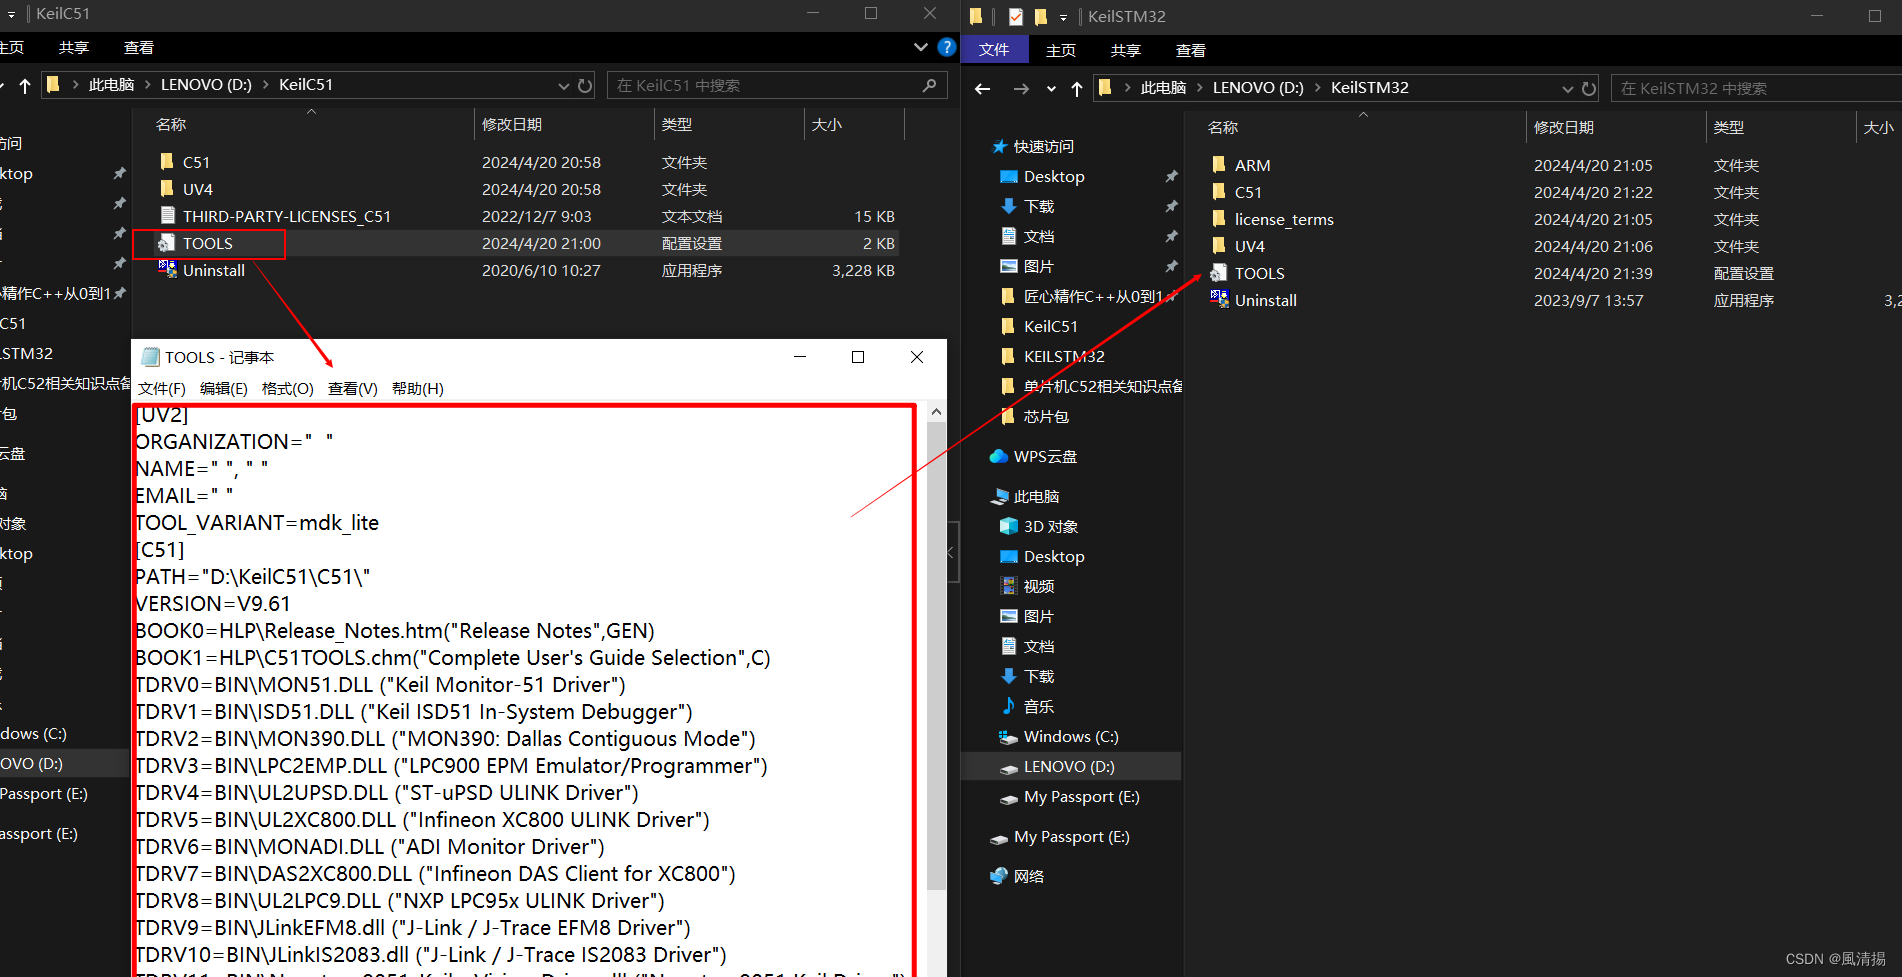Expand ribbon chevron in KeilC51 window

pos(921,47)
